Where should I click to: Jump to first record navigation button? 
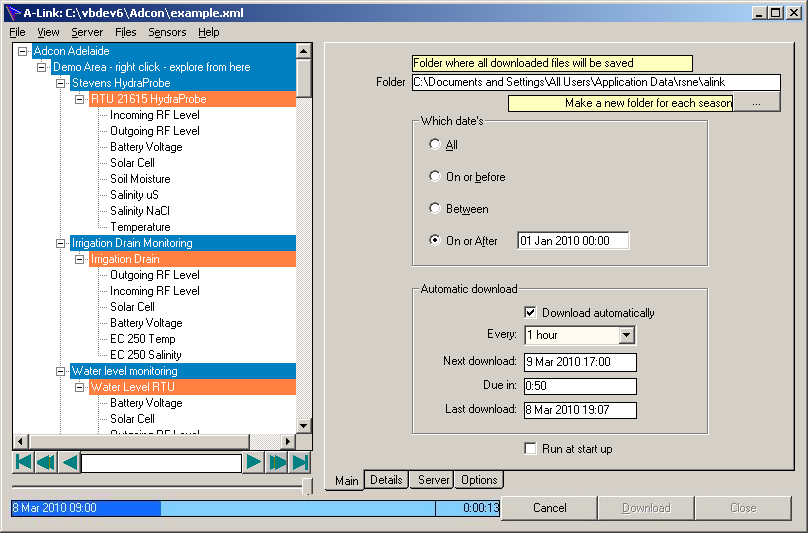22,462
